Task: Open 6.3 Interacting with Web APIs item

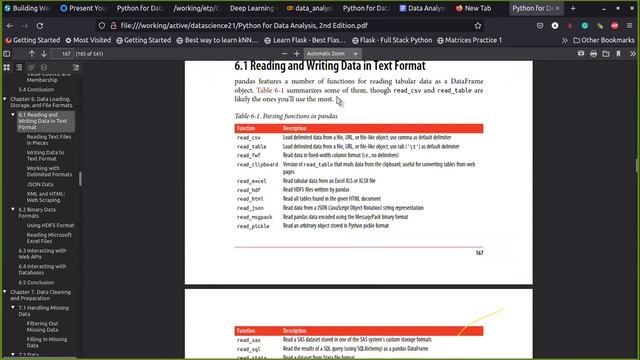Action: (x=42, y=254)
